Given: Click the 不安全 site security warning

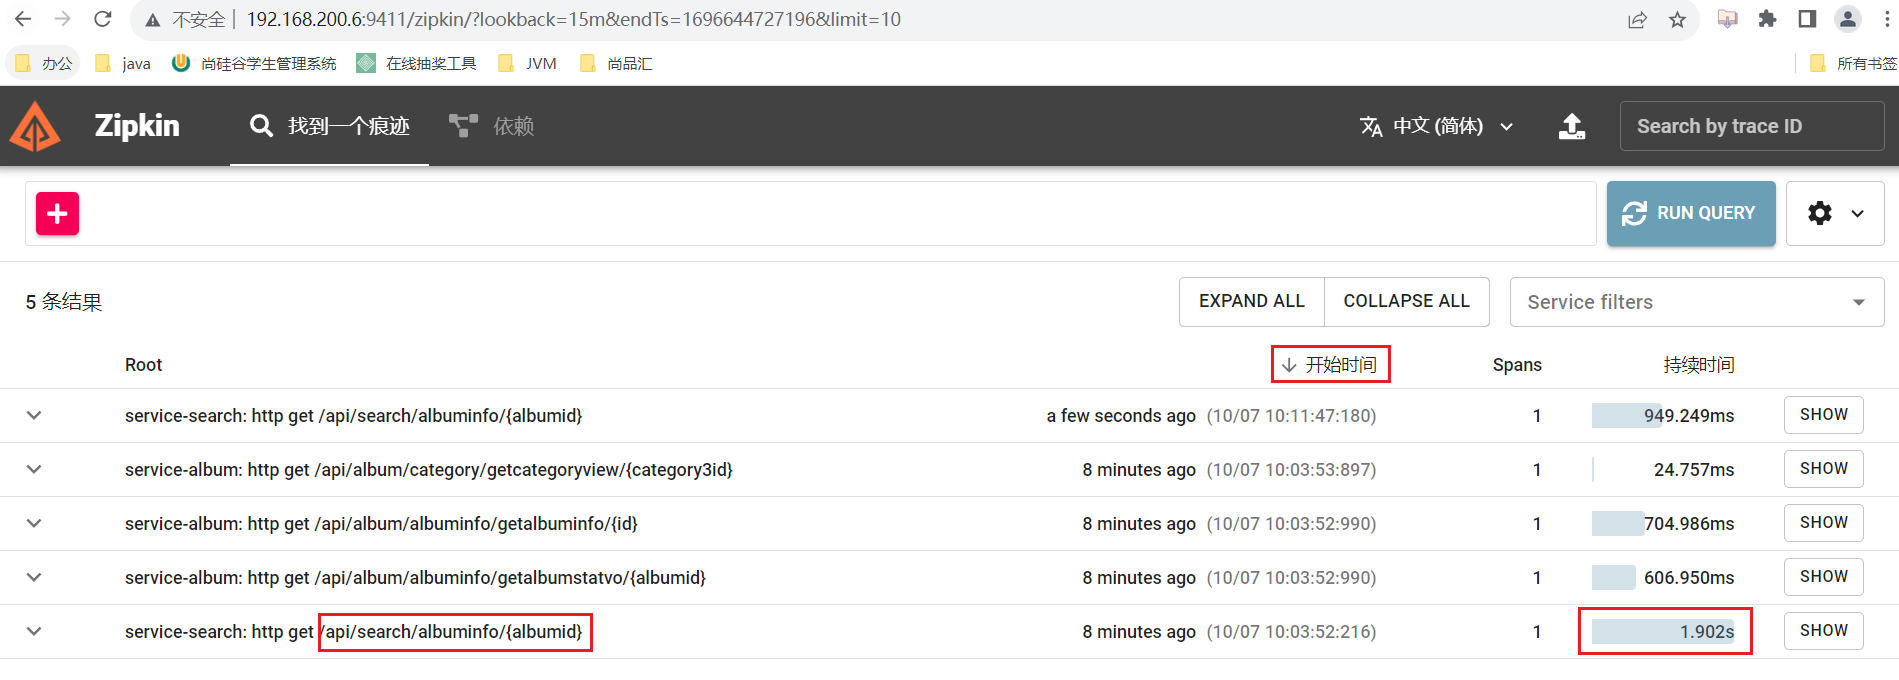Looking at the screenshot, I should coord(186,19).
